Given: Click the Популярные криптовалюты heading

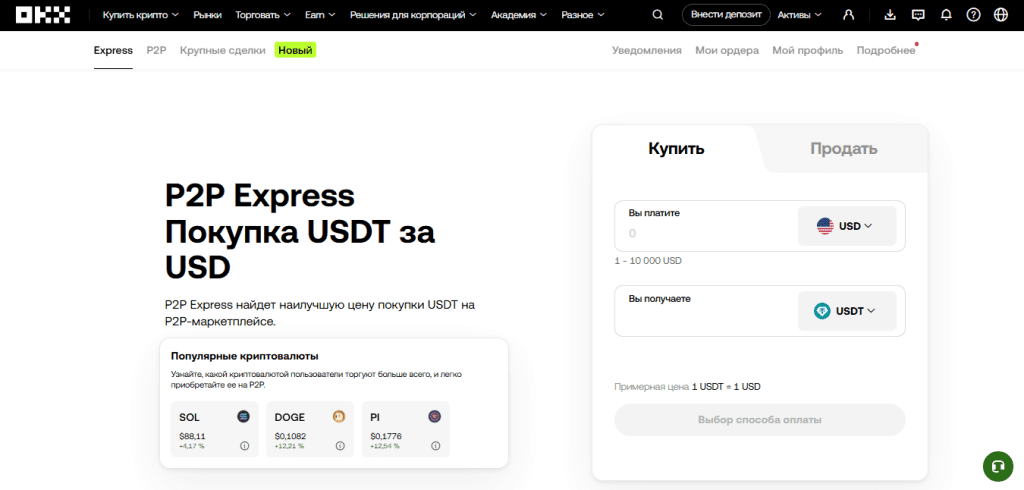Looking at the screenshot, I should pos(245,356).
